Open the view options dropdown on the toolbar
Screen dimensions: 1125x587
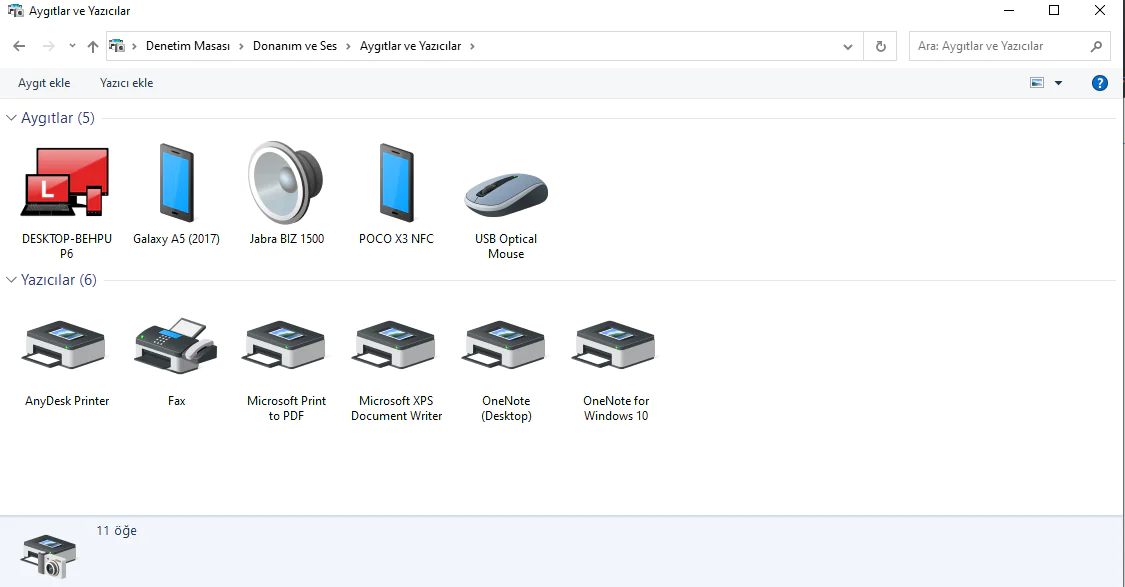click(x=1057, y=83)
